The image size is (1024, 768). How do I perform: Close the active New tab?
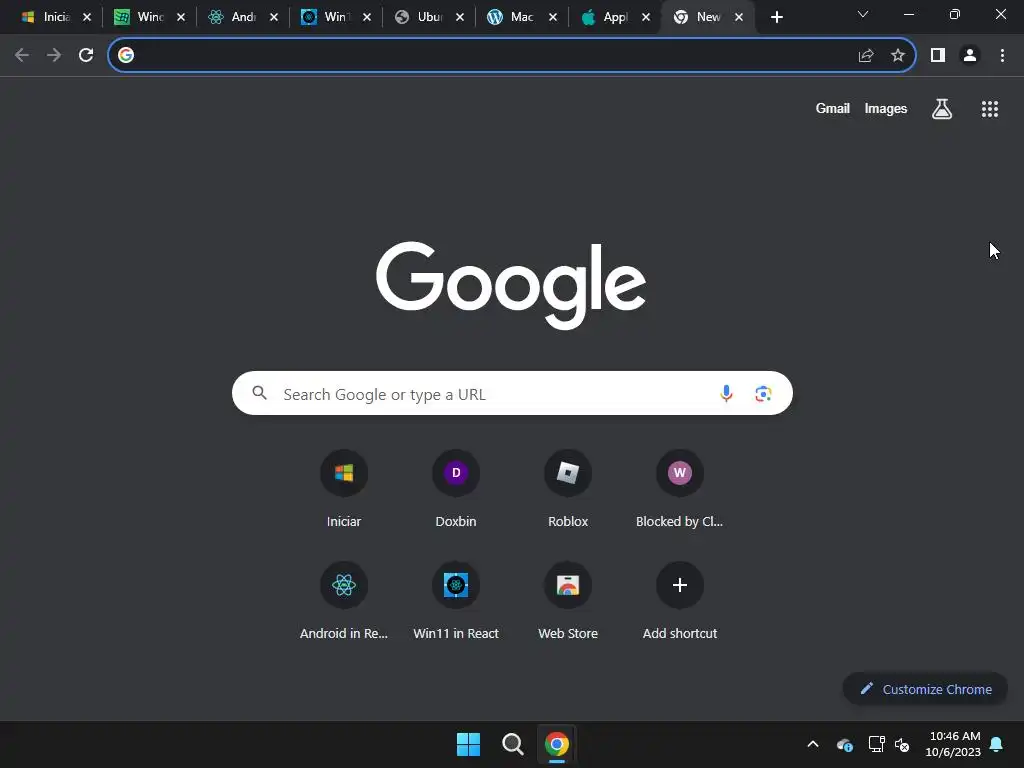(739, 17)
